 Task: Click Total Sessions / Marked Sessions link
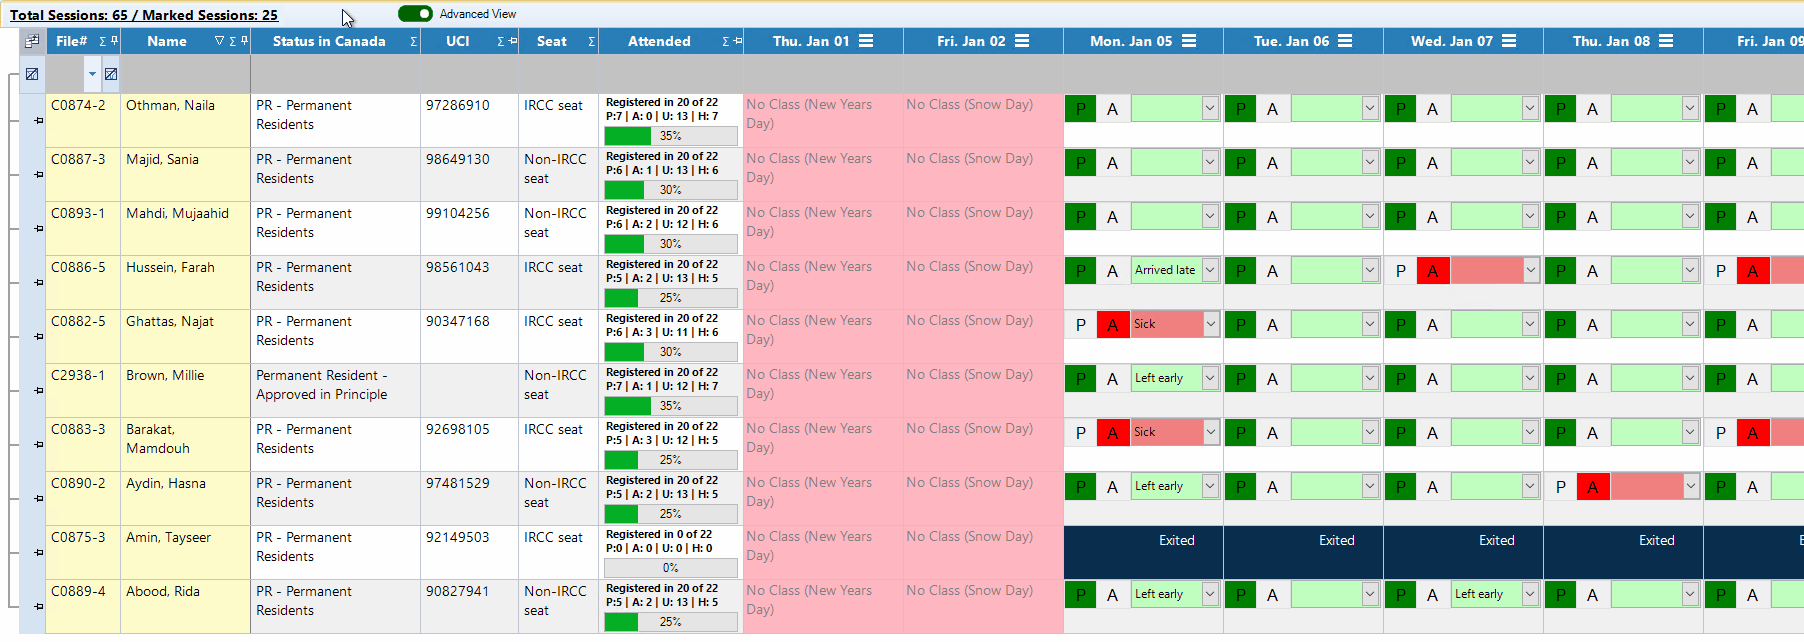pos(144,15)
